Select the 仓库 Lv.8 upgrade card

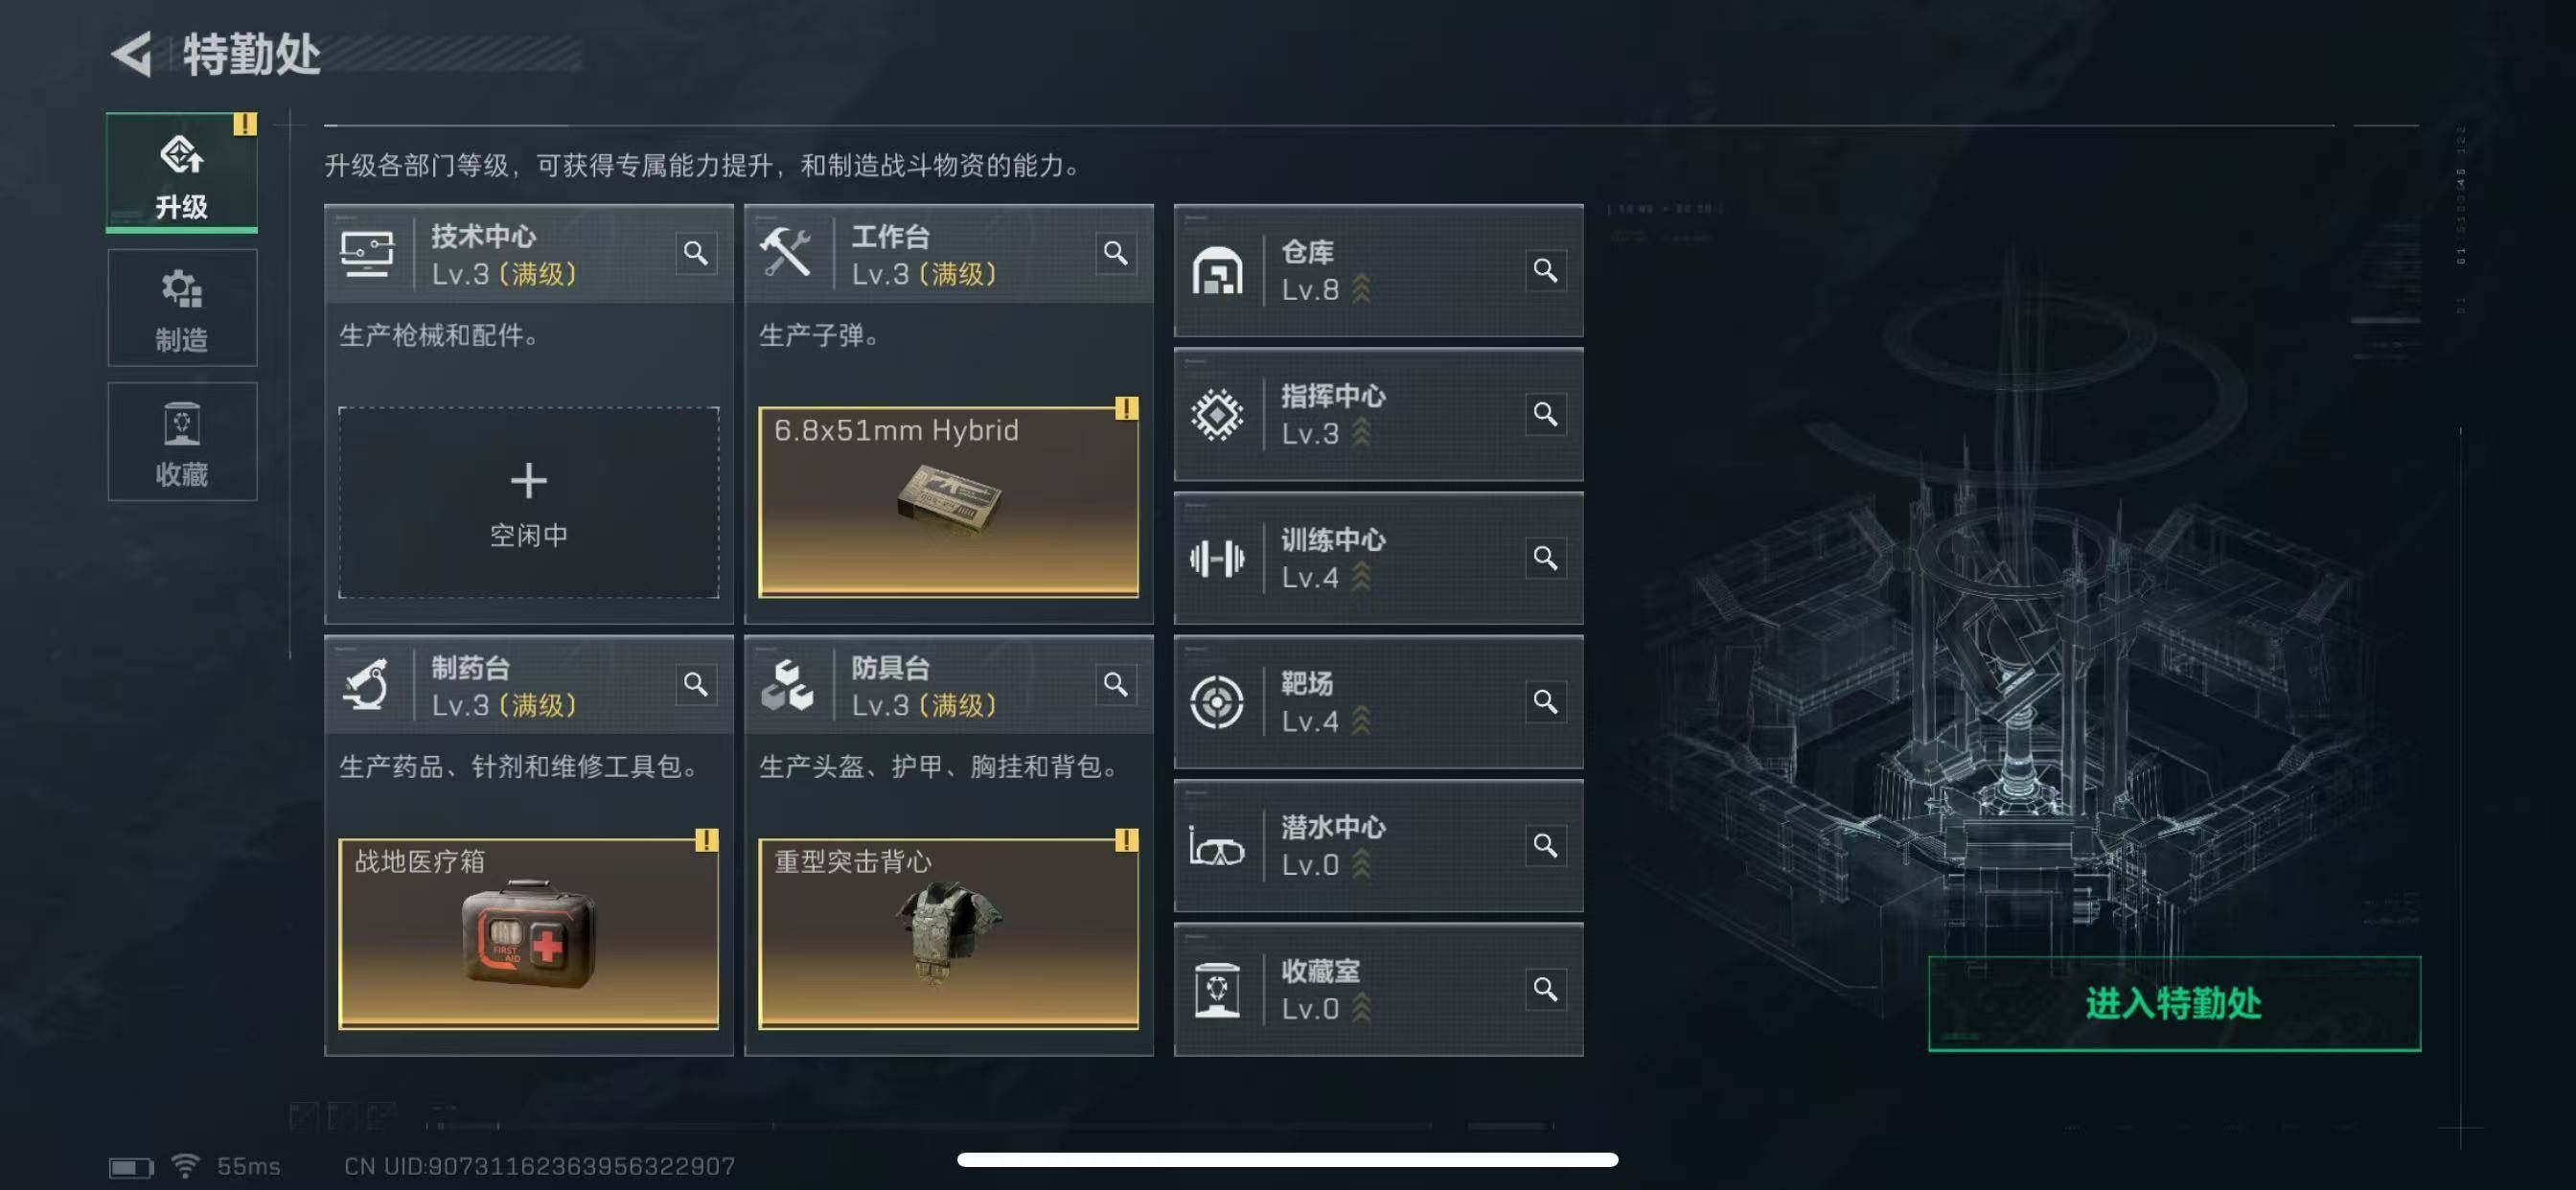tap(1378, 270)
